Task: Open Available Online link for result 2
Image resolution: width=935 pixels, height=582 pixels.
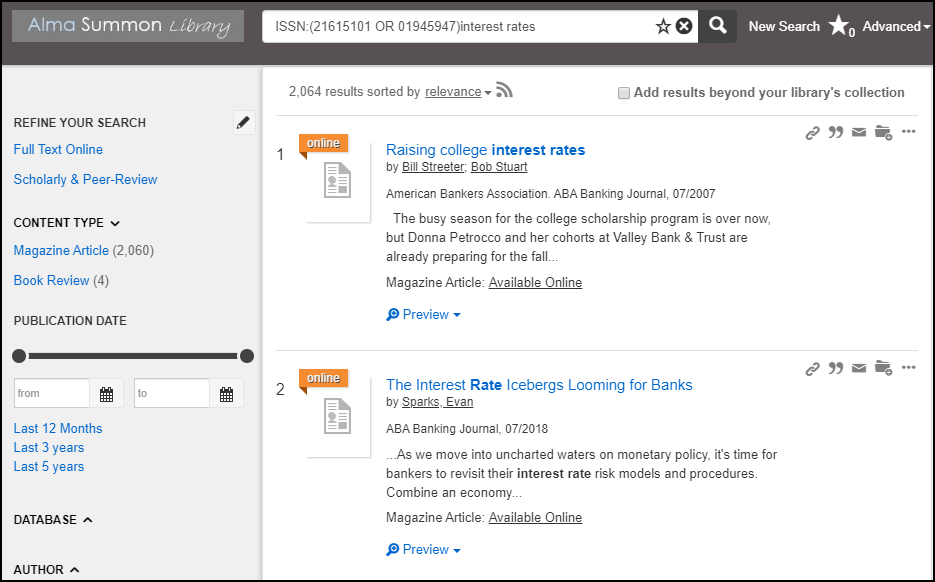Action: pos(535,518)
